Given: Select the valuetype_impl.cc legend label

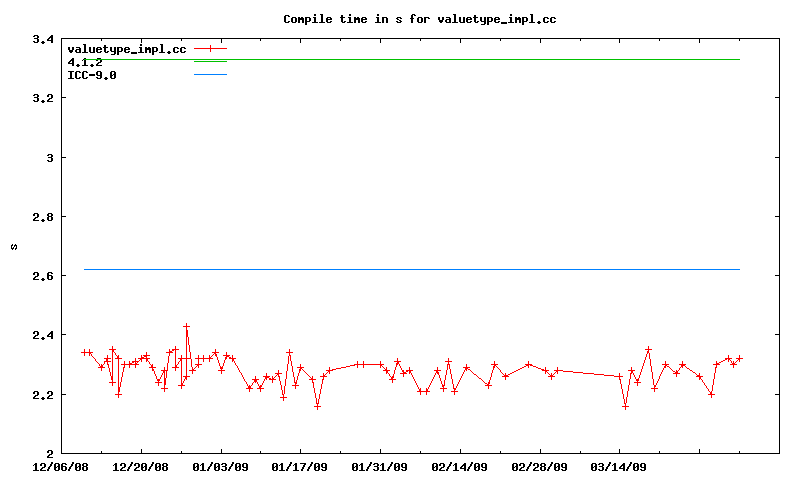Looking at the screenshot, I should click(126, 48).
